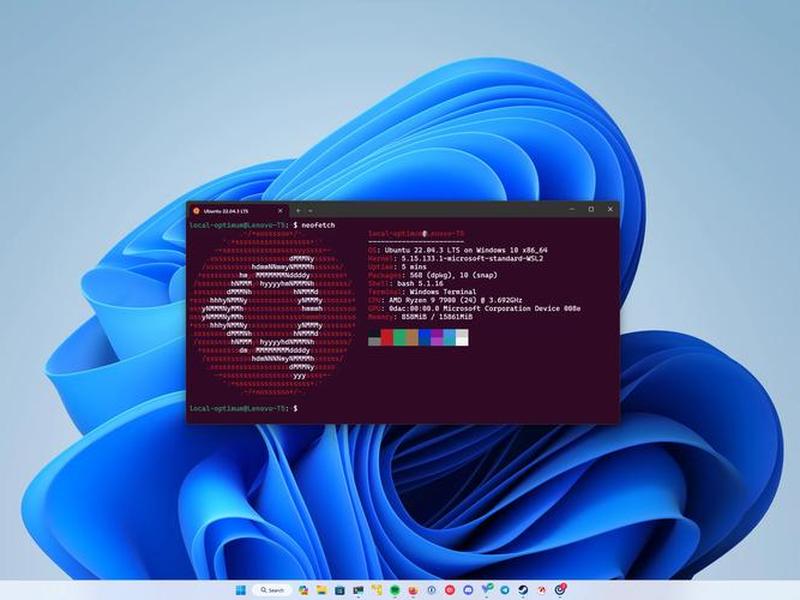Click the neofetch command text
The width and height of the screenshot is (800, 600).
[x=318, y=225]
